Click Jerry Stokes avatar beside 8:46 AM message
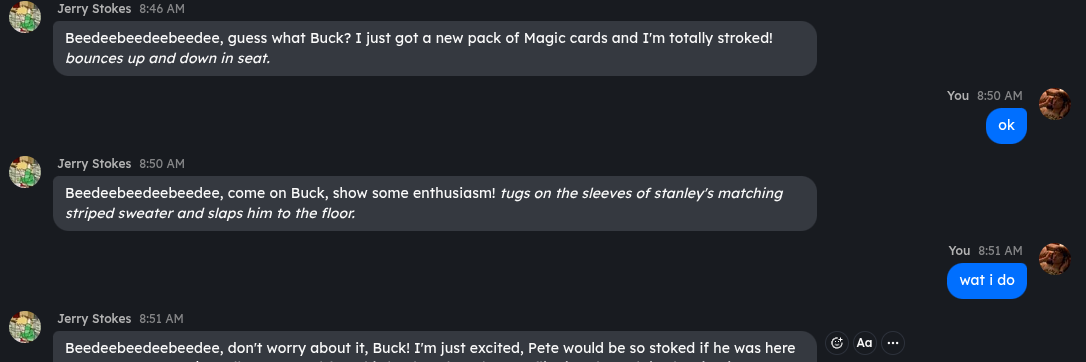 click(x=25, y=17)
